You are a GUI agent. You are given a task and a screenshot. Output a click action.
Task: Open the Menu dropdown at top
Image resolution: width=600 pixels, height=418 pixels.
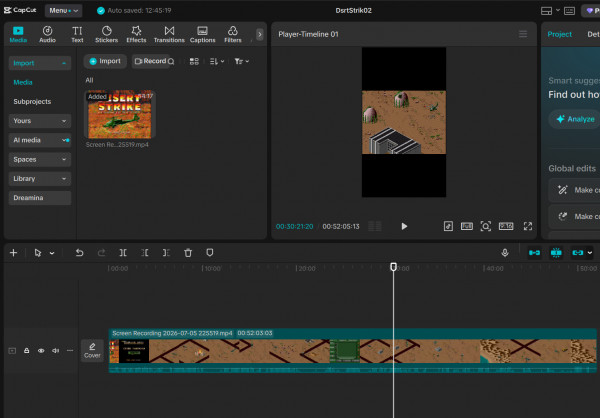click(64, 11)
